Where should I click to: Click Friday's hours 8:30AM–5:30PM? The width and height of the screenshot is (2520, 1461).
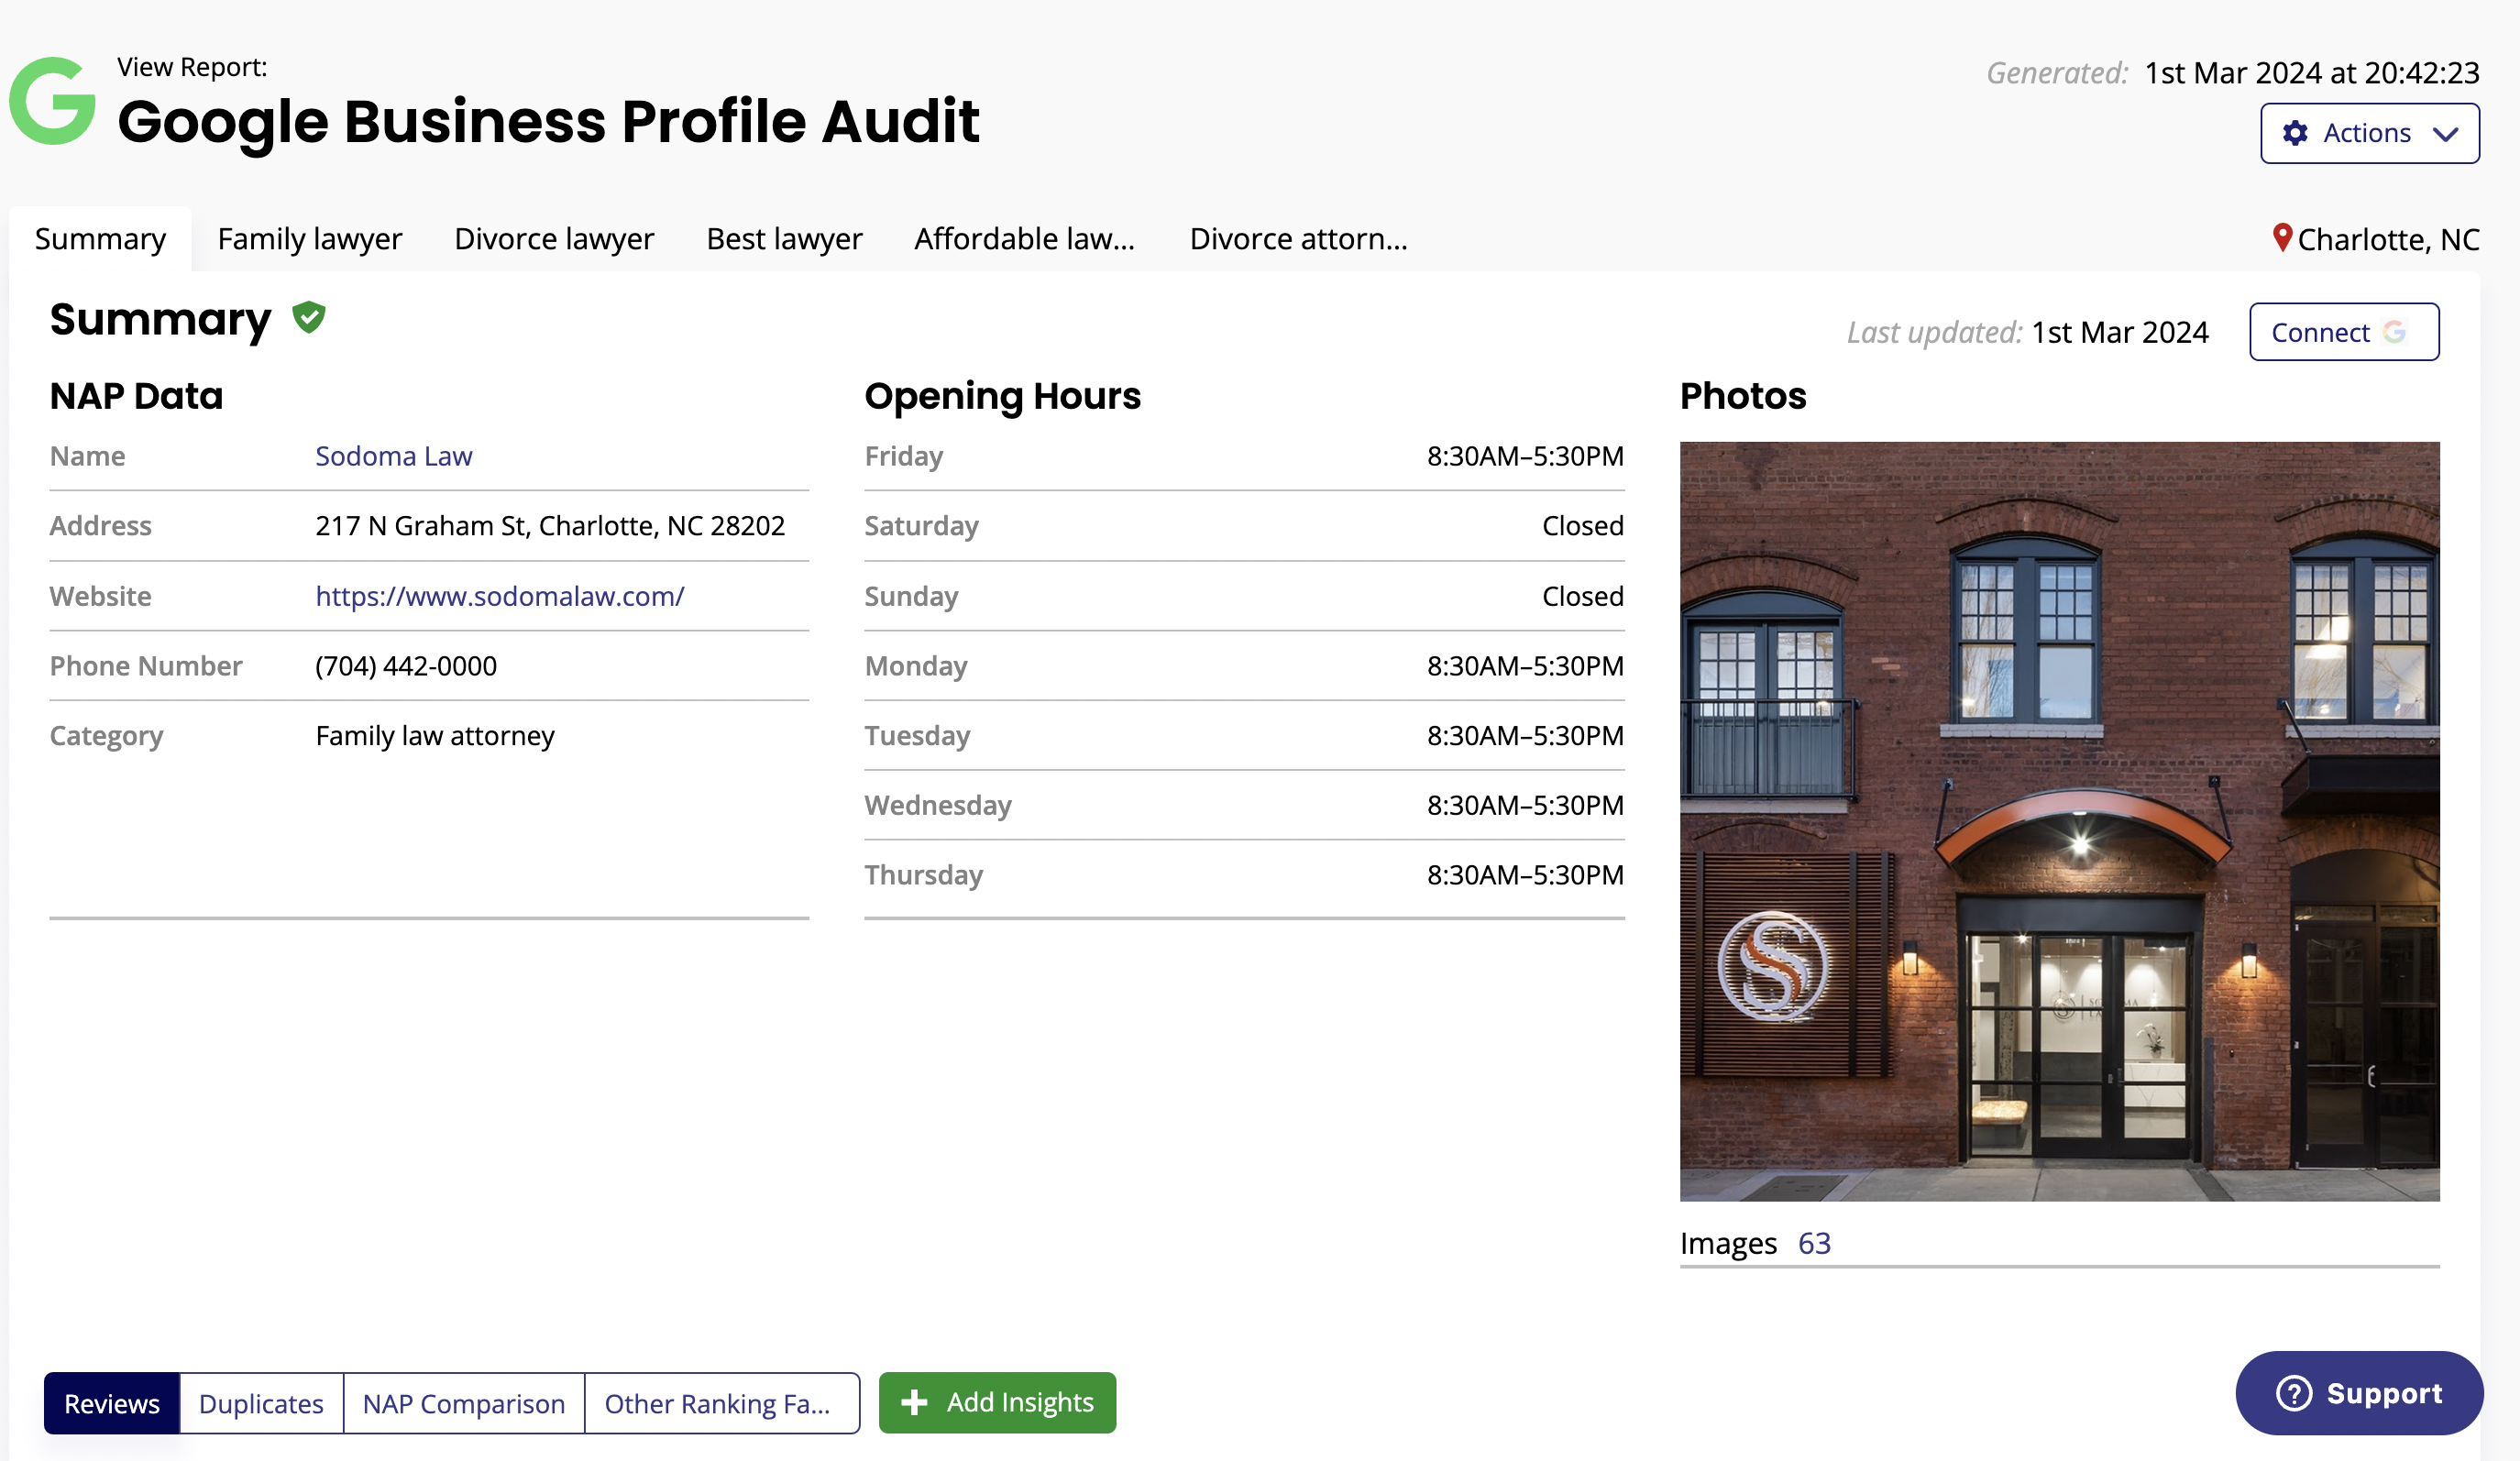[1525, 456]
